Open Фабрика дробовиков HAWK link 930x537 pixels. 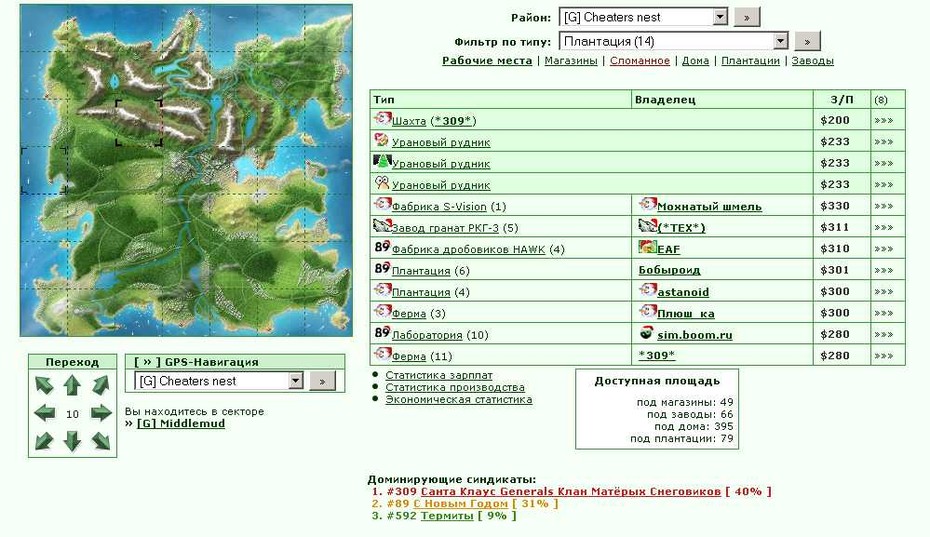point(469,249)
